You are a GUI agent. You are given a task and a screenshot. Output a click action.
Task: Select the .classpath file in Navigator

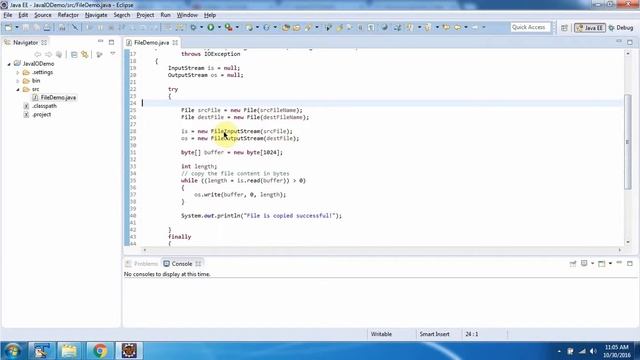[44, 106]
